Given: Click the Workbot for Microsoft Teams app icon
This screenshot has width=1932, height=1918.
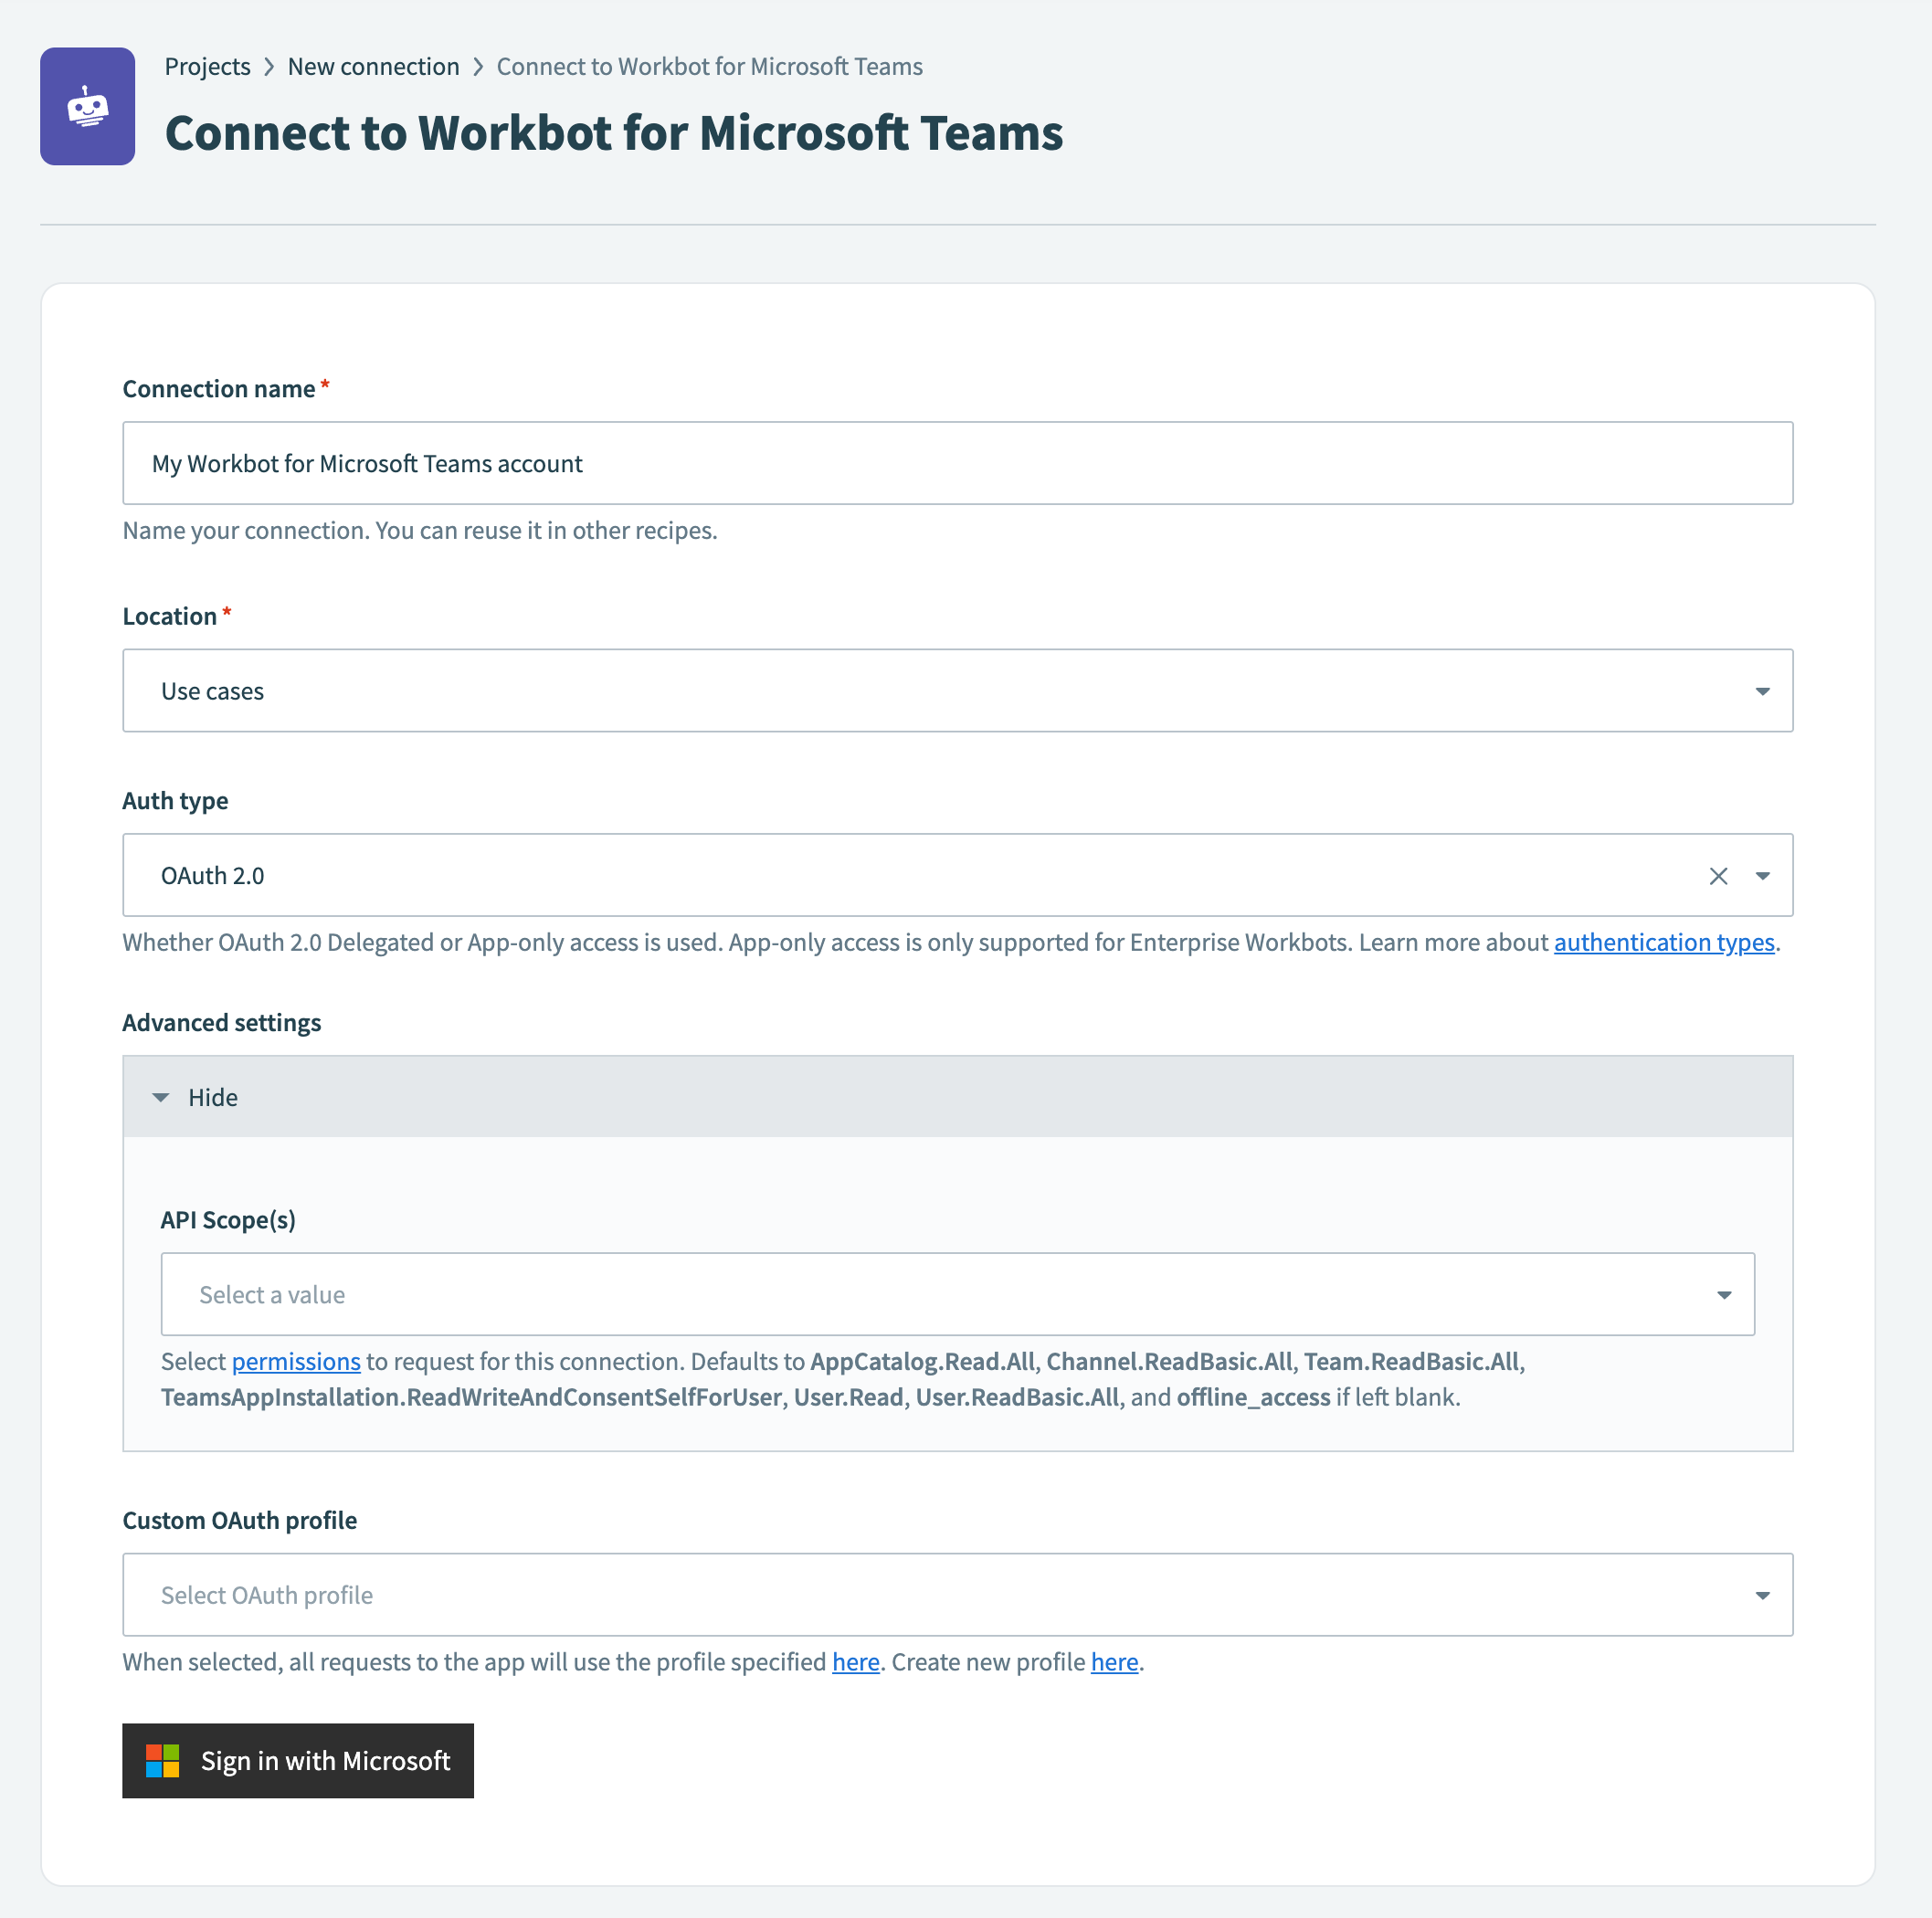Looking at the screenshot, I should click(x=87, y=106).
